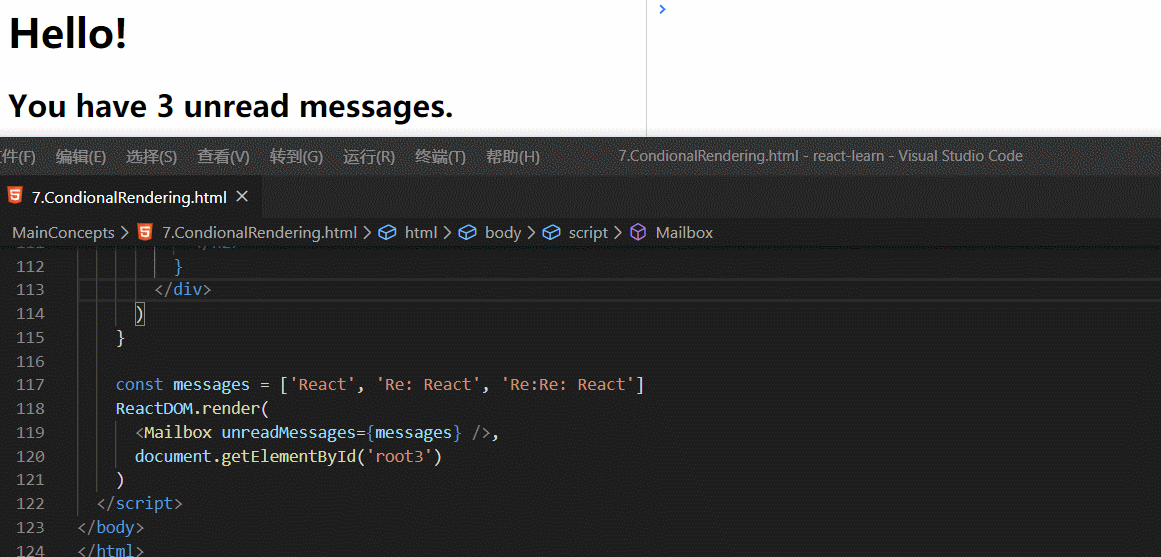The width and height of the screenshot is (1161, 557).
Task: Click the closing body tag on line 123
Action: (110, 527)
